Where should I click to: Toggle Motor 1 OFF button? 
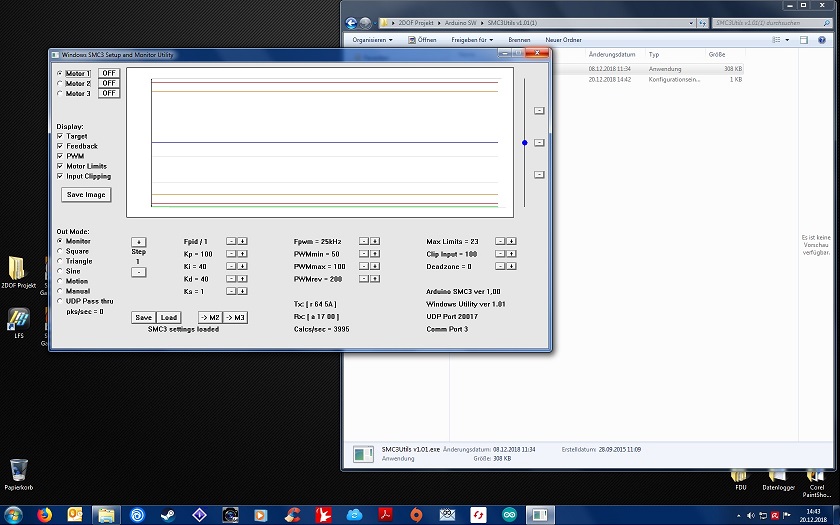109,73
